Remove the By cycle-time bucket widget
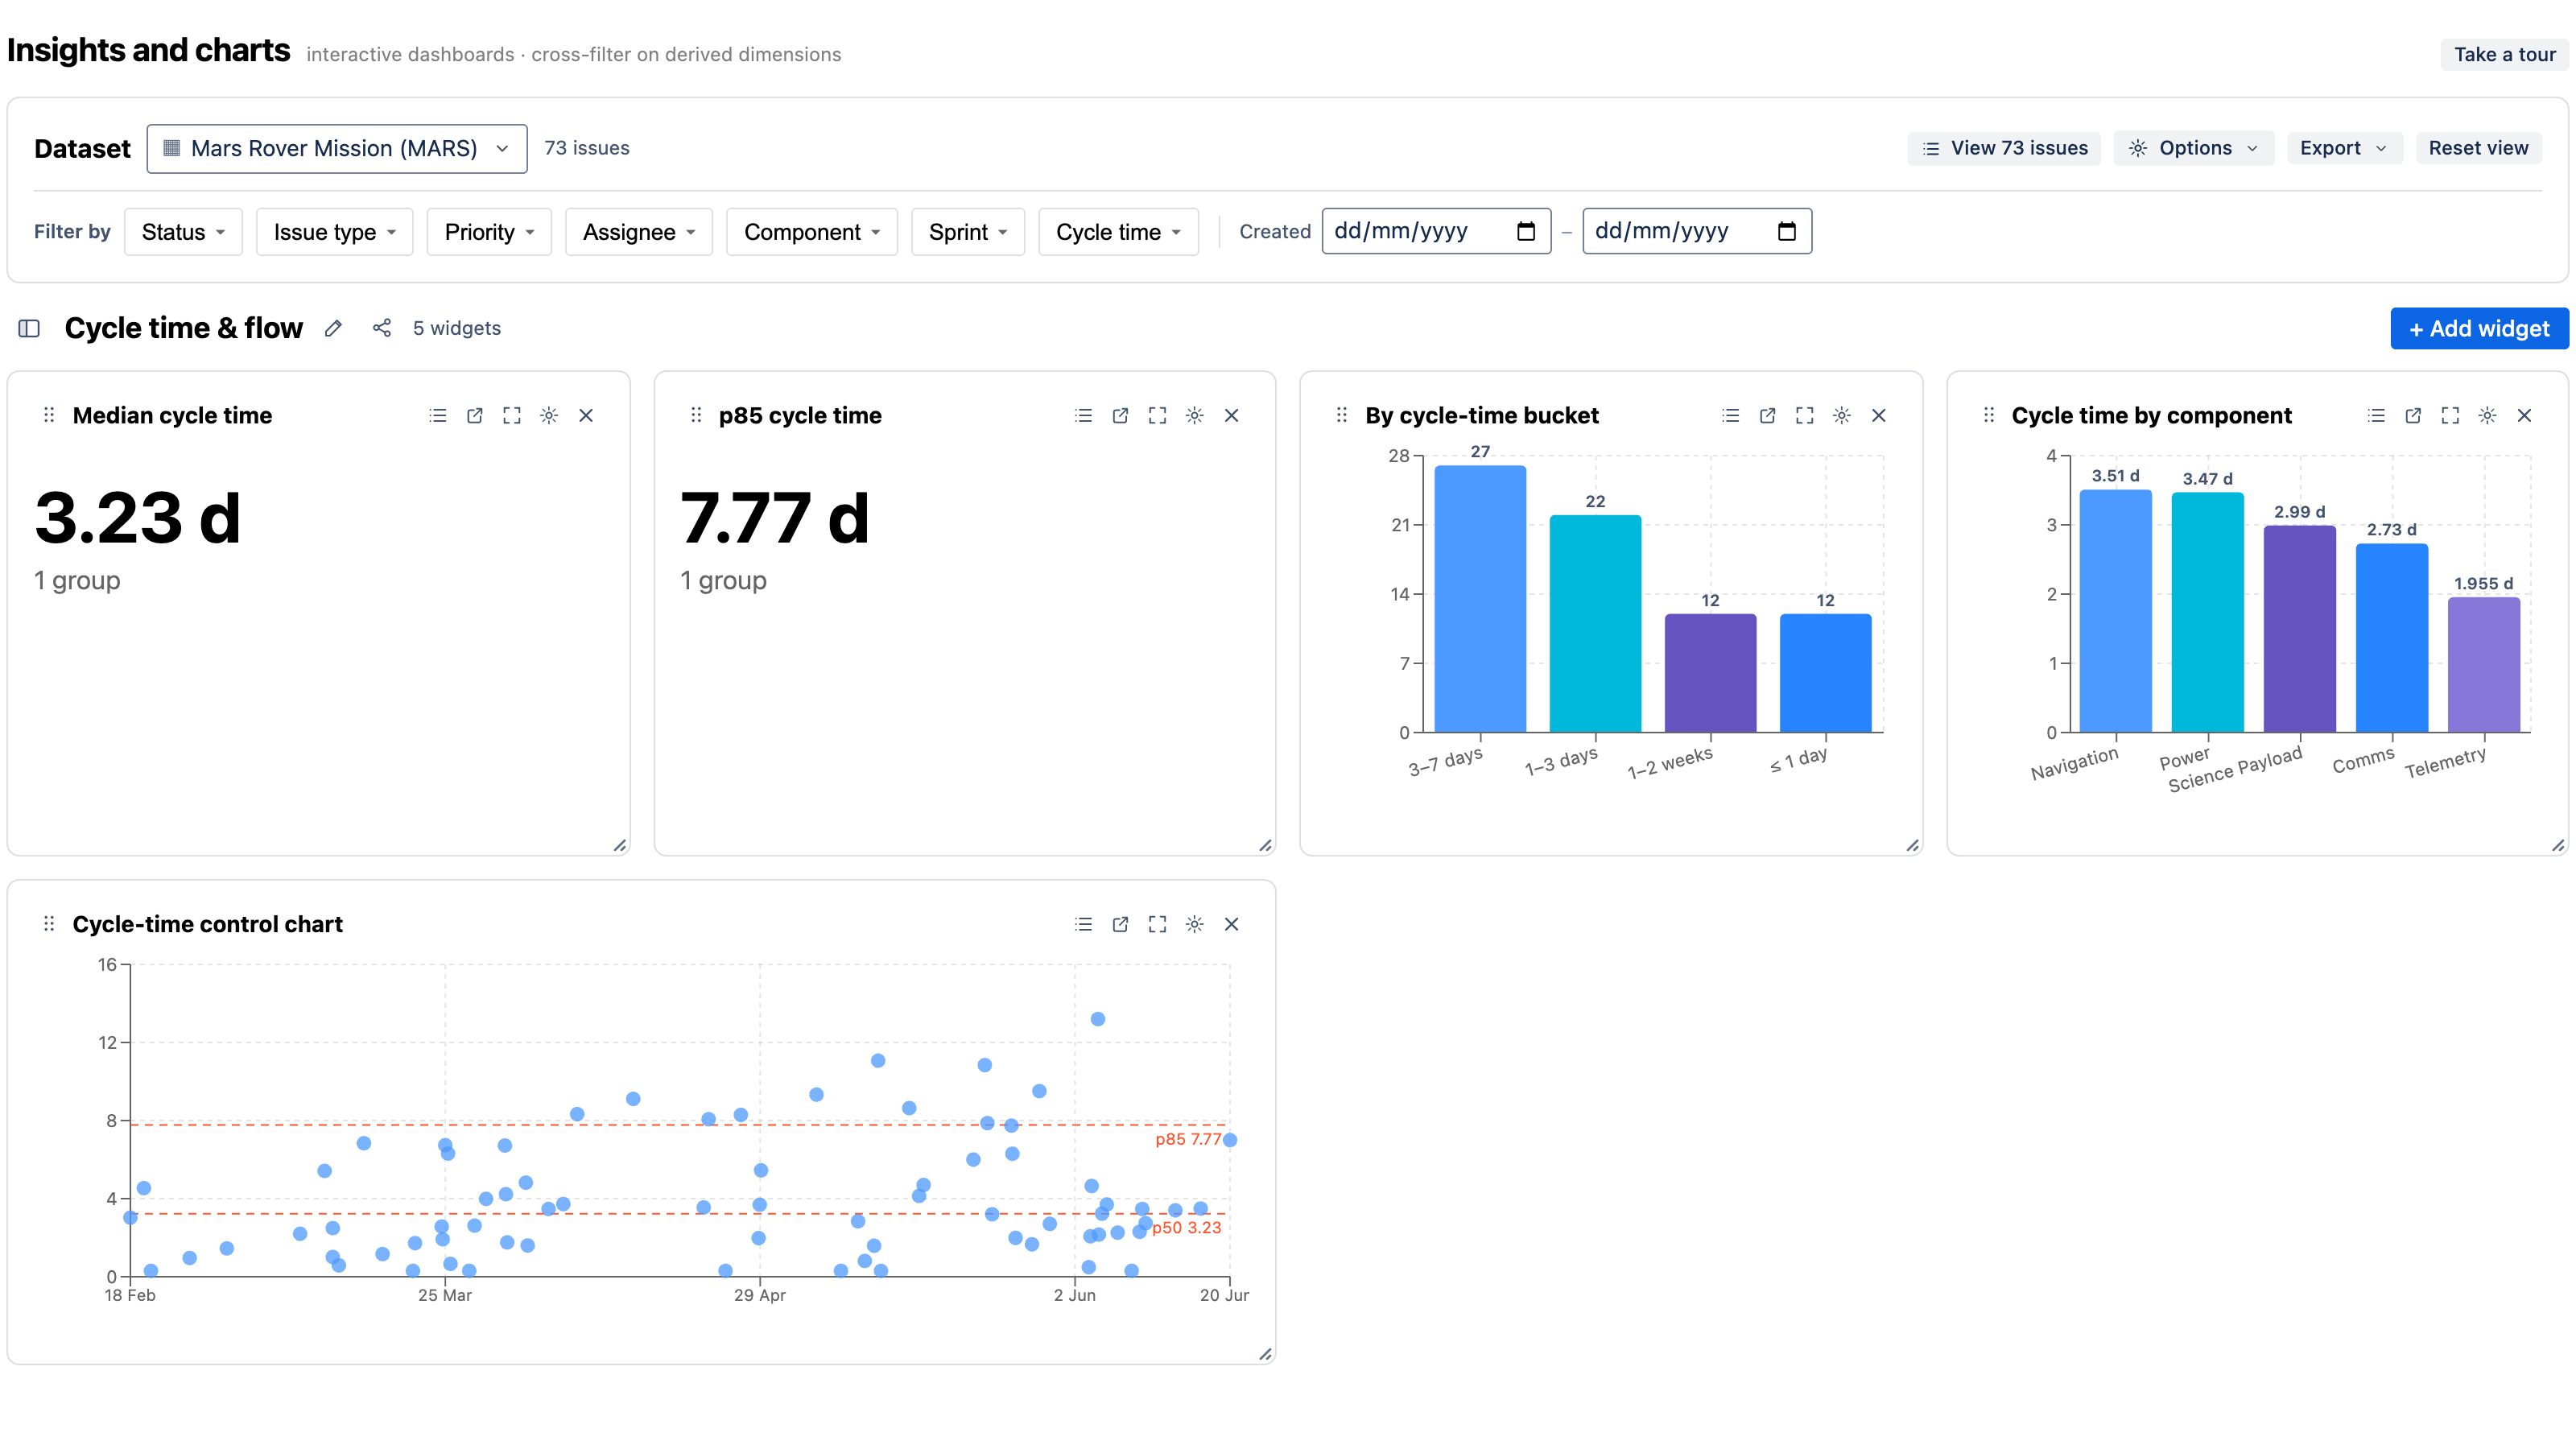This screenshot has height=1449, width=2576. pyautogui.click(x=1878, y=415)
